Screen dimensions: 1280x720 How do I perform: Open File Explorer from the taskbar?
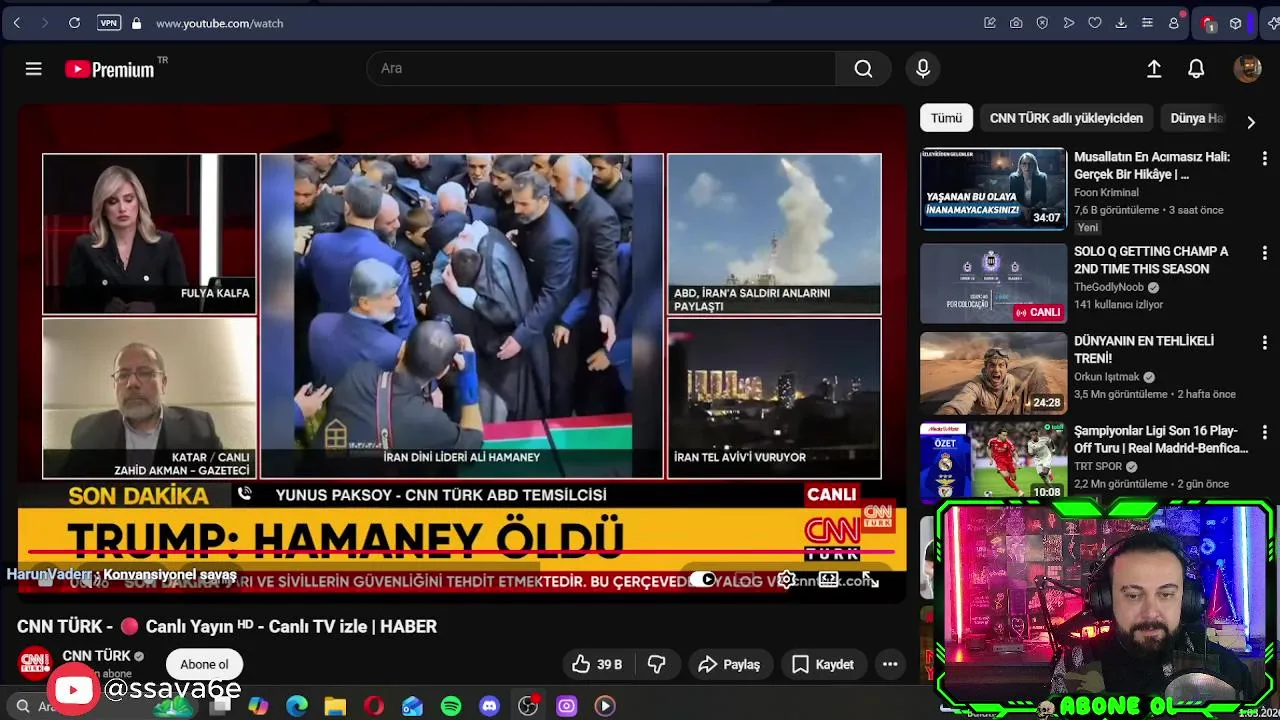[x=335, y=706]
